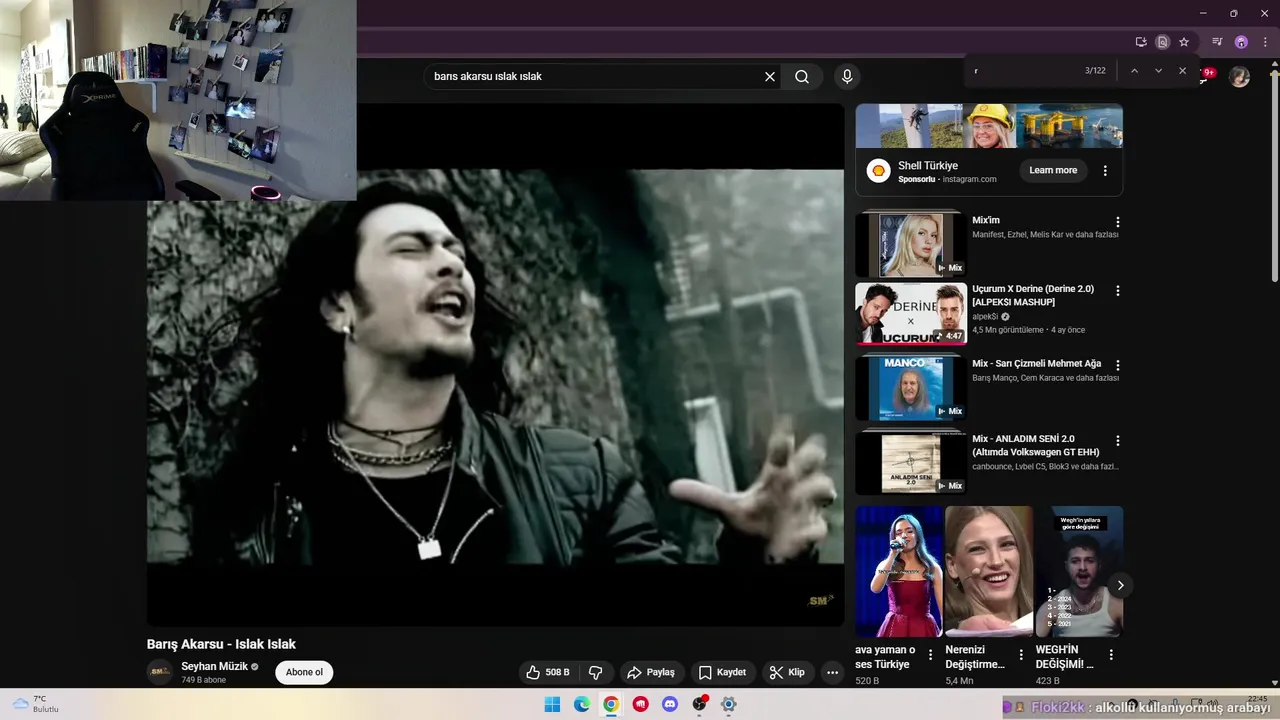Go to next find-in-page match
Viewport: 1280px width, 720px height.
point(1158,71)
